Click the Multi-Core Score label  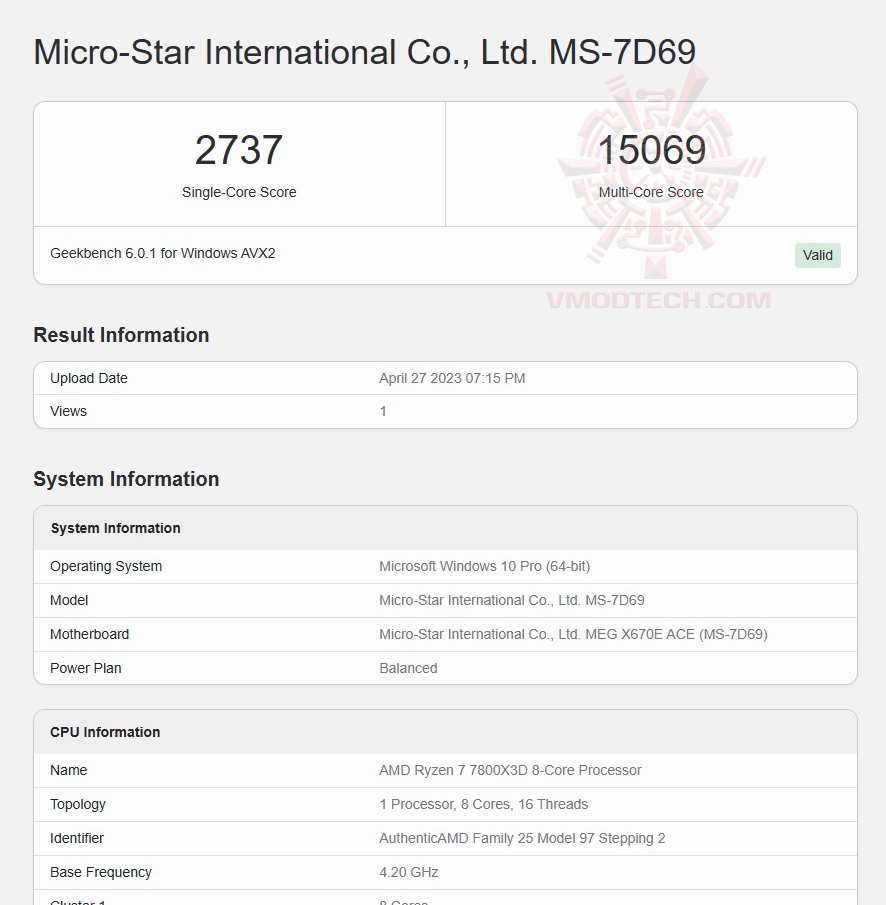tap(651, 192)
